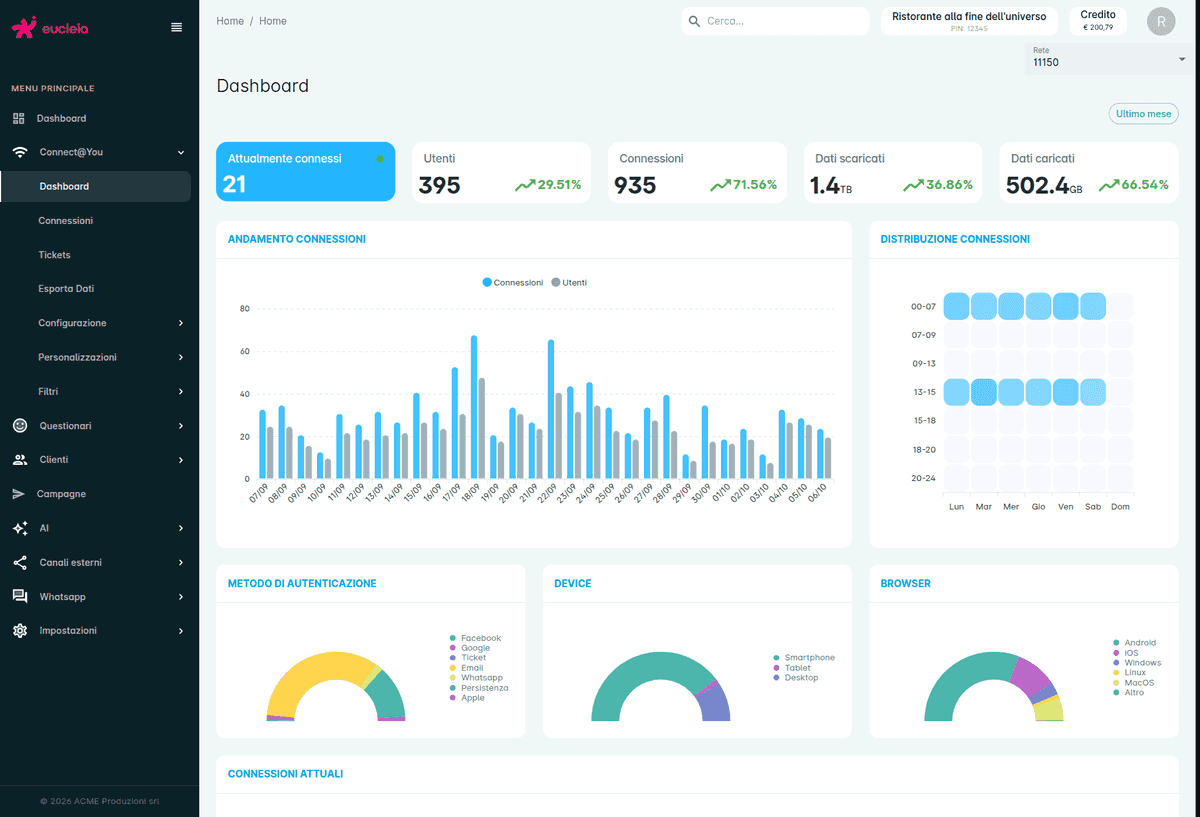Click the green online status dot
The image size is (1200, 817).
(x=380, y=158)
